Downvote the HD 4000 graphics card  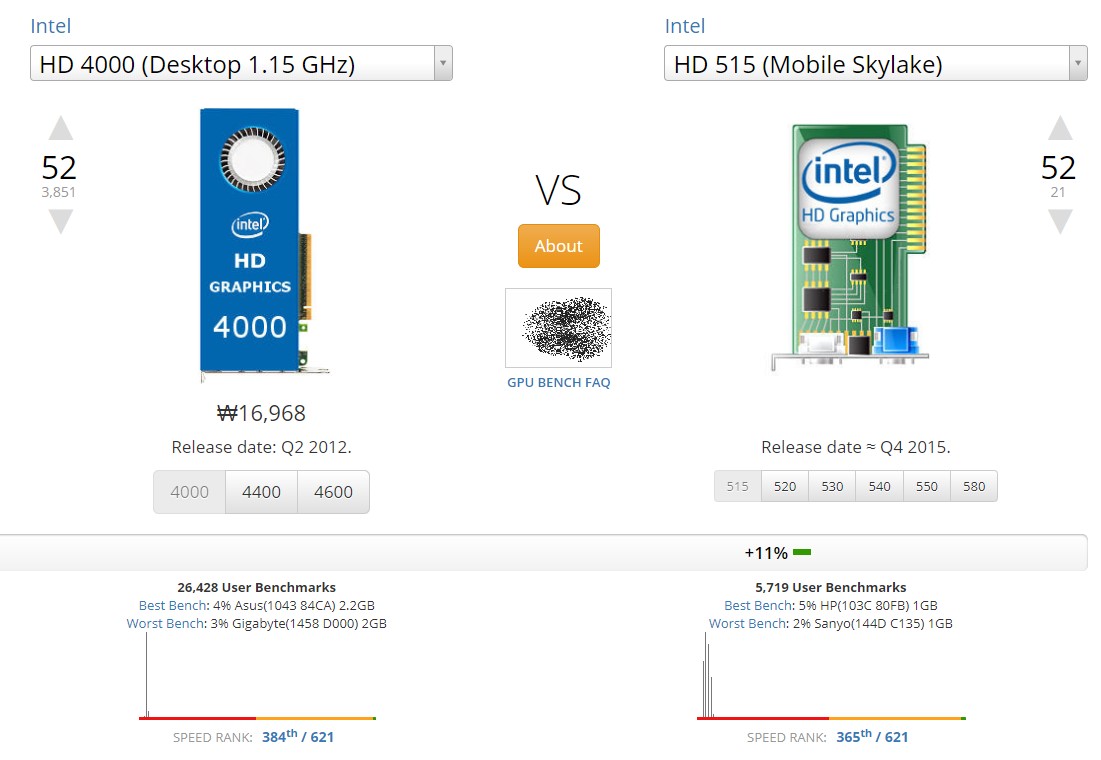tap(61, 222)
